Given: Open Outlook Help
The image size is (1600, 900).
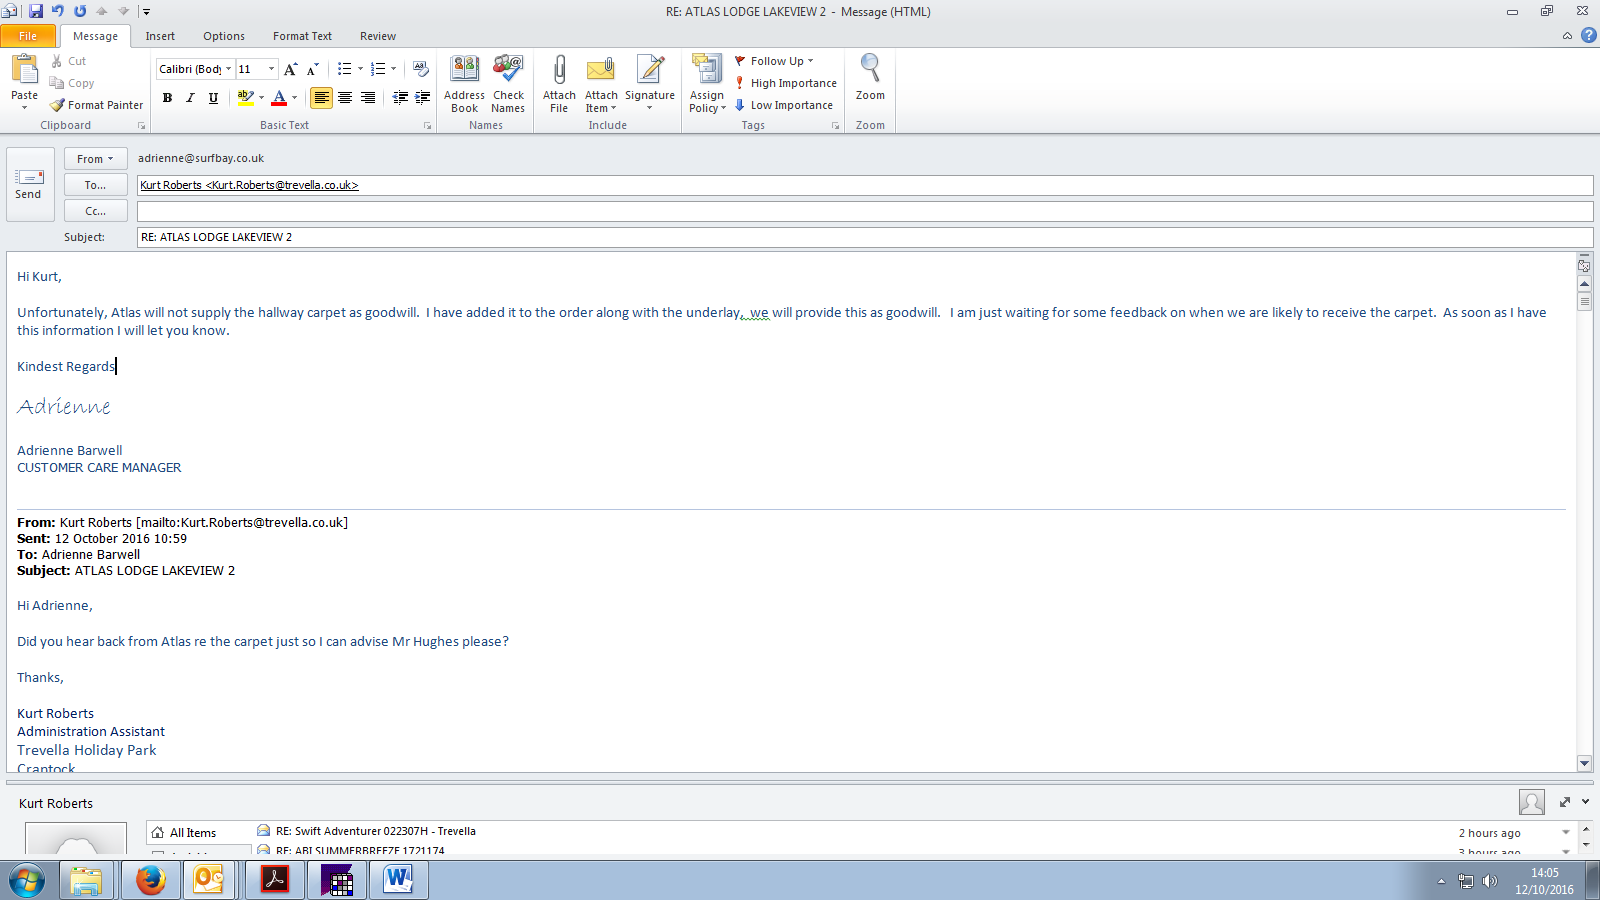Looking at the screenshot, I should (1588, 36).
